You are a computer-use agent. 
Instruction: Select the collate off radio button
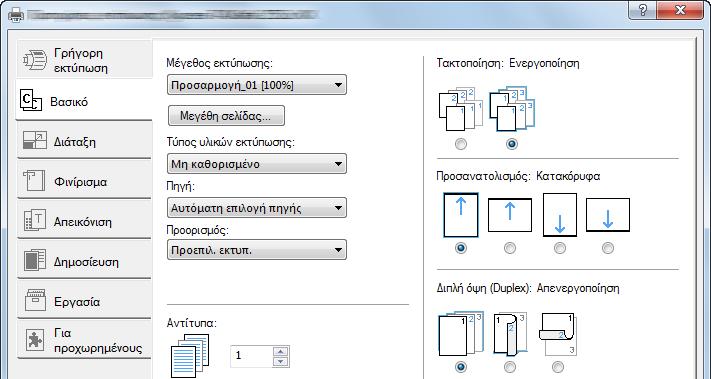[x=461, y=144]
